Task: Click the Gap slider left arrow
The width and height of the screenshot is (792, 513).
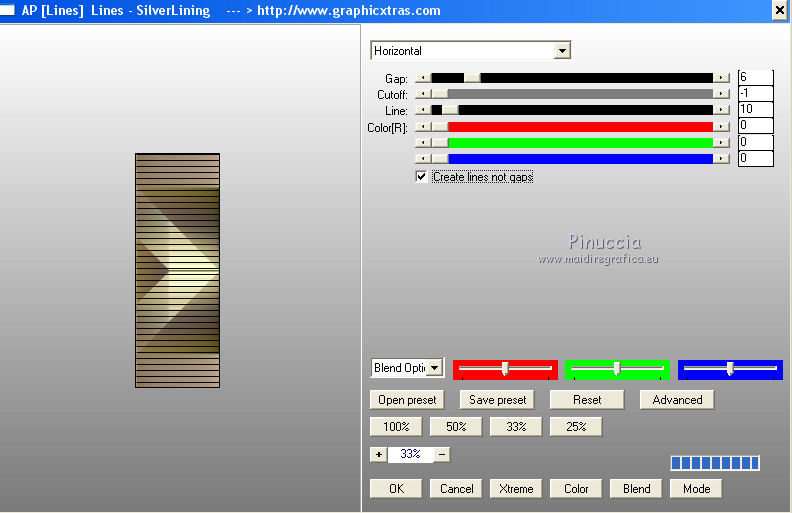Action: coord(423,78)
